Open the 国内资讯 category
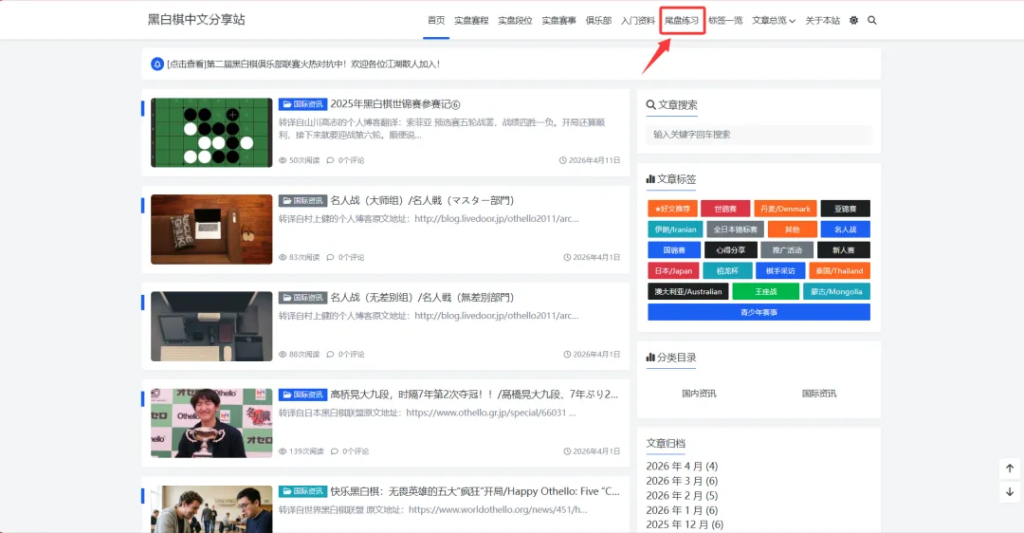The image size is (1024, 533). click(x=699, y=393)
